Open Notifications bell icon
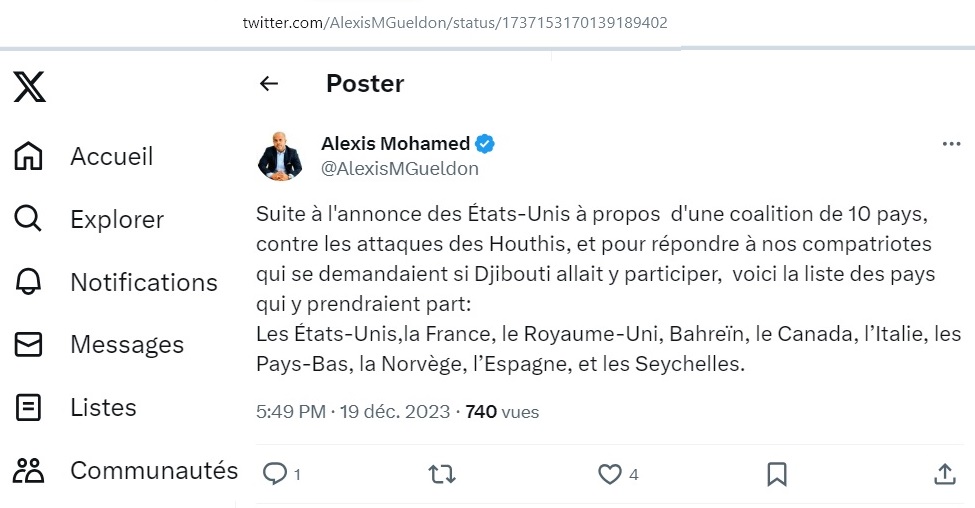 click(x=28, y=282)
